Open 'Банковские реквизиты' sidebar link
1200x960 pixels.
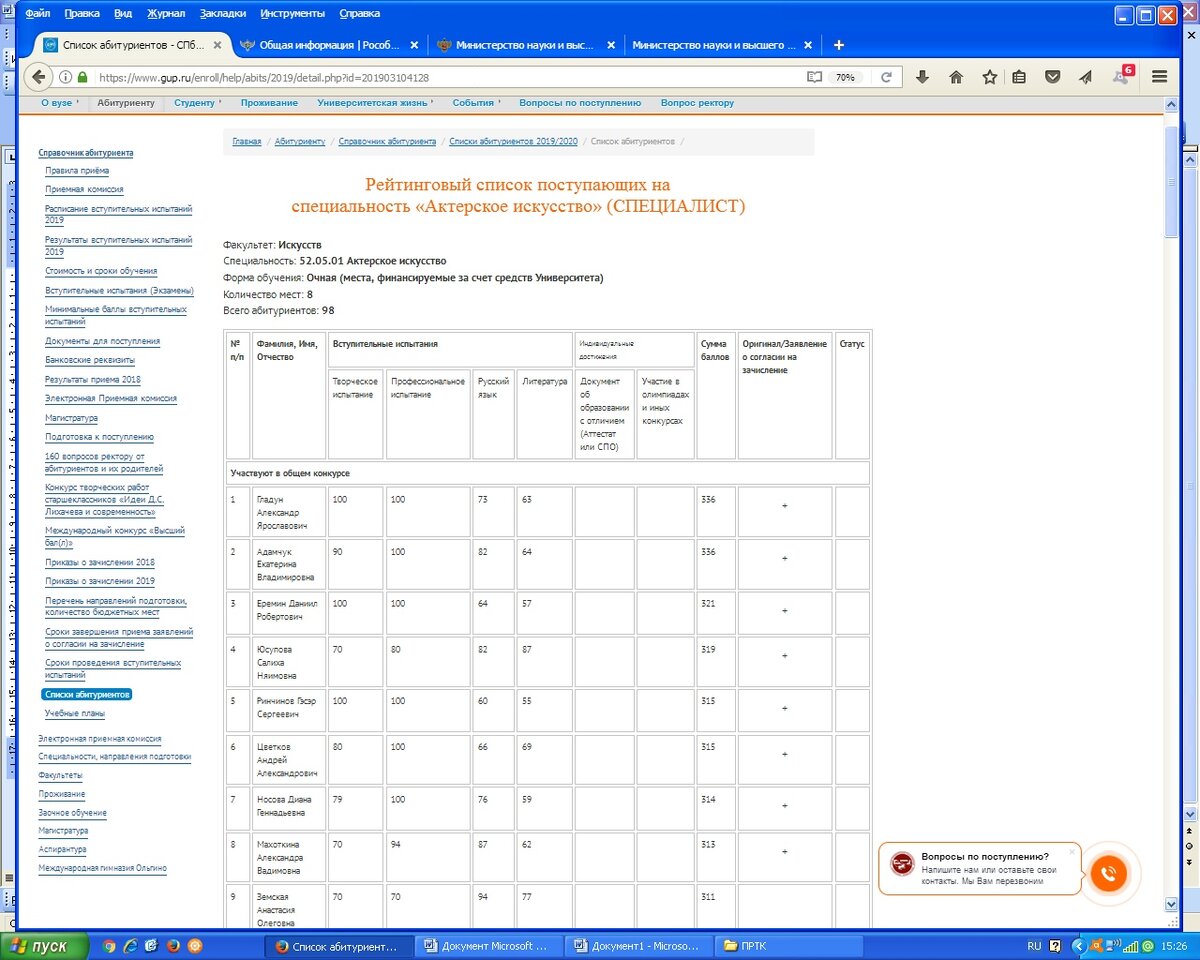[90, 360]
